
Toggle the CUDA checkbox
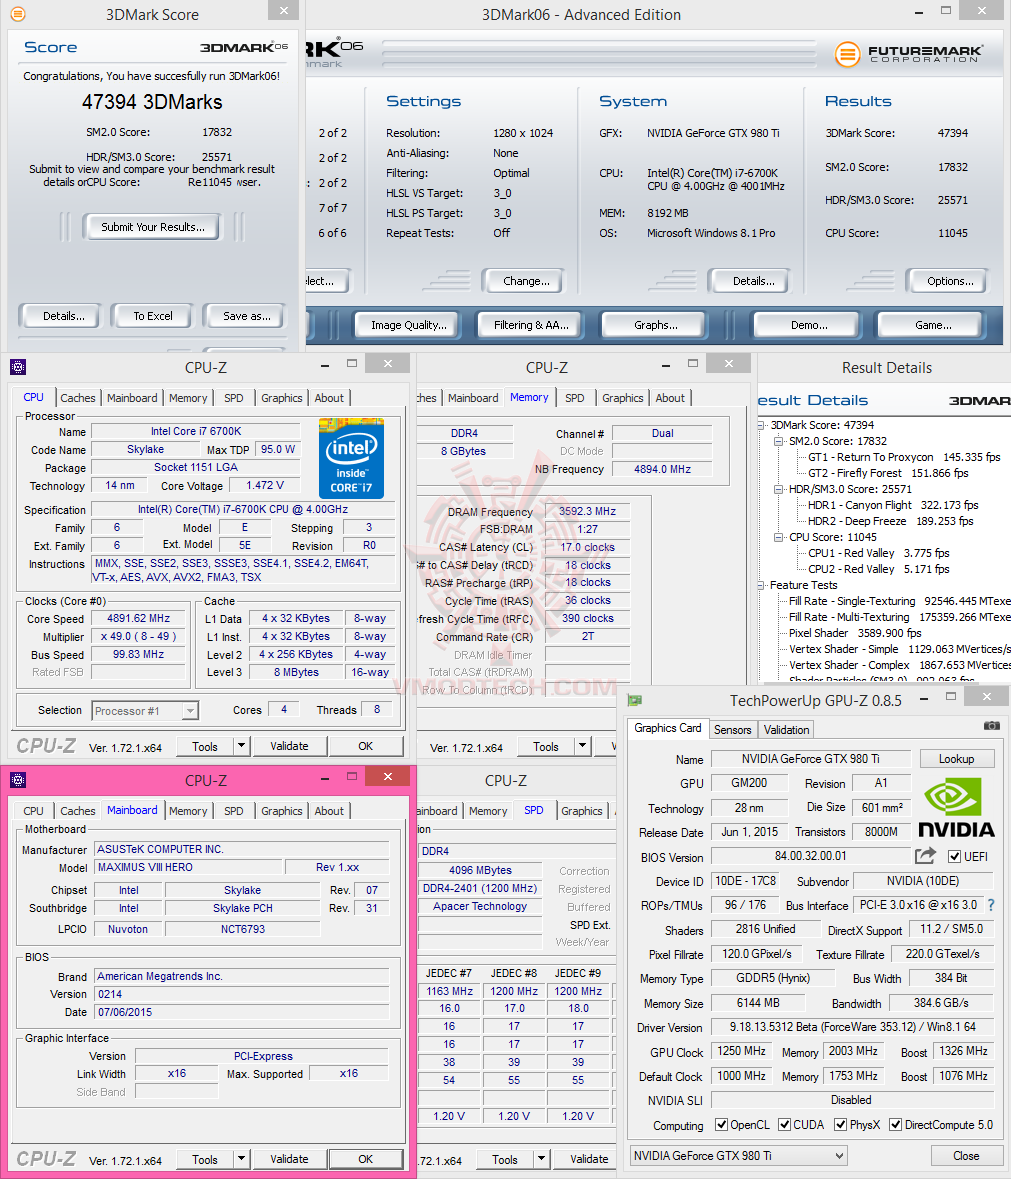[x=784, y=1124]
